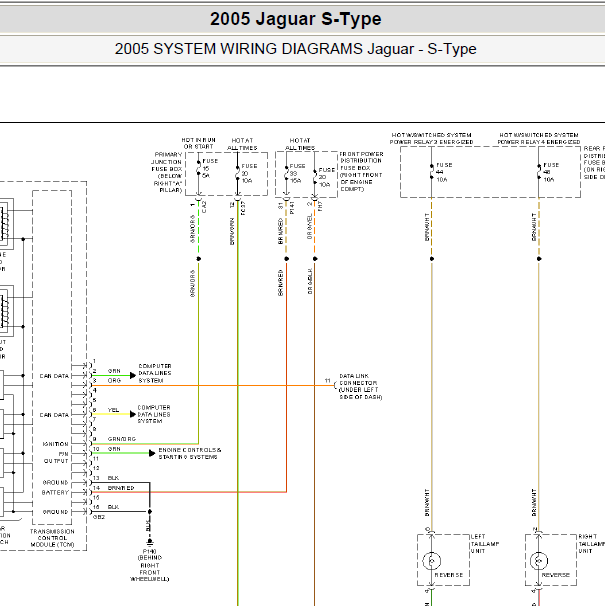This screenshot has height=606, width=605.
Task: Click the "RIGHT TAILLAMP UNIT" label
Action: pos(591,544)
